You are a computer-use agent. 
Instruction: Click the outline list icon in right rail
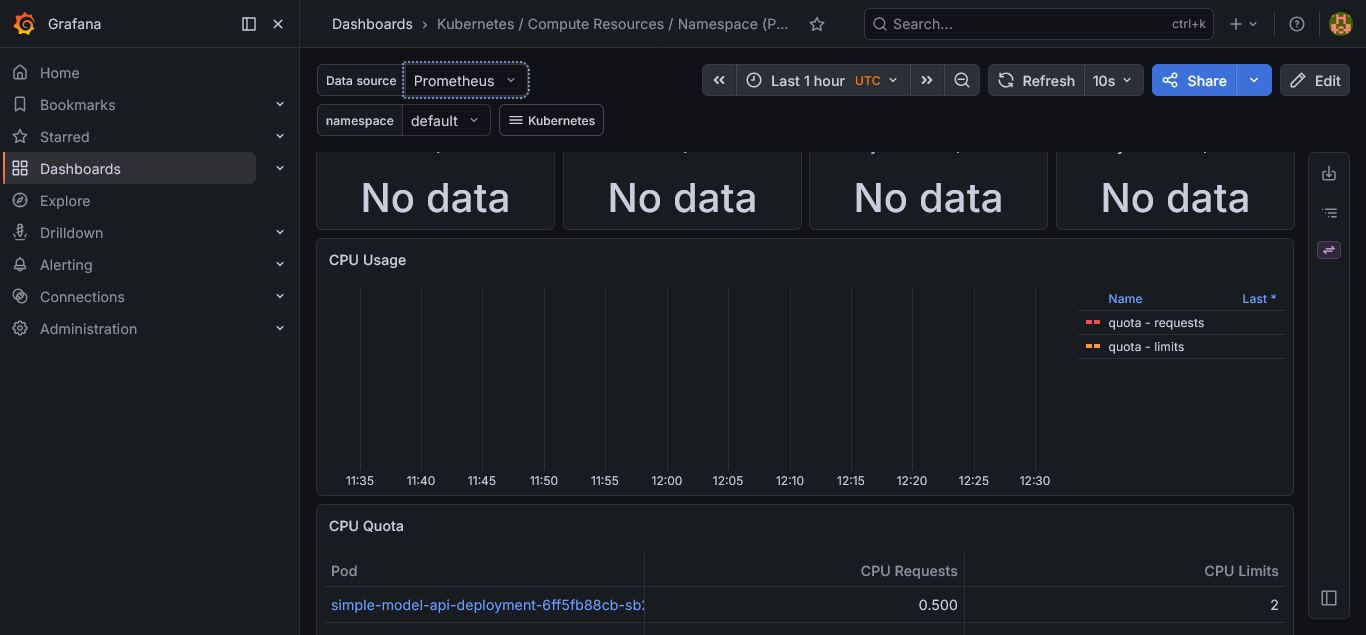click(x=1329, y=212)
